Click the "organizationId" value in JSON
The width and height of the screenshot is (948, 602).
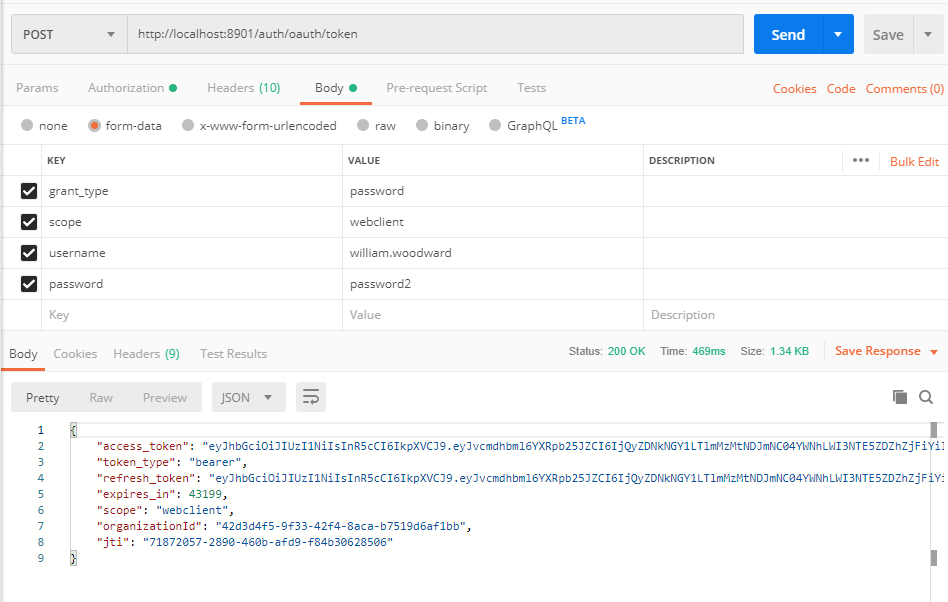point(340,526)
